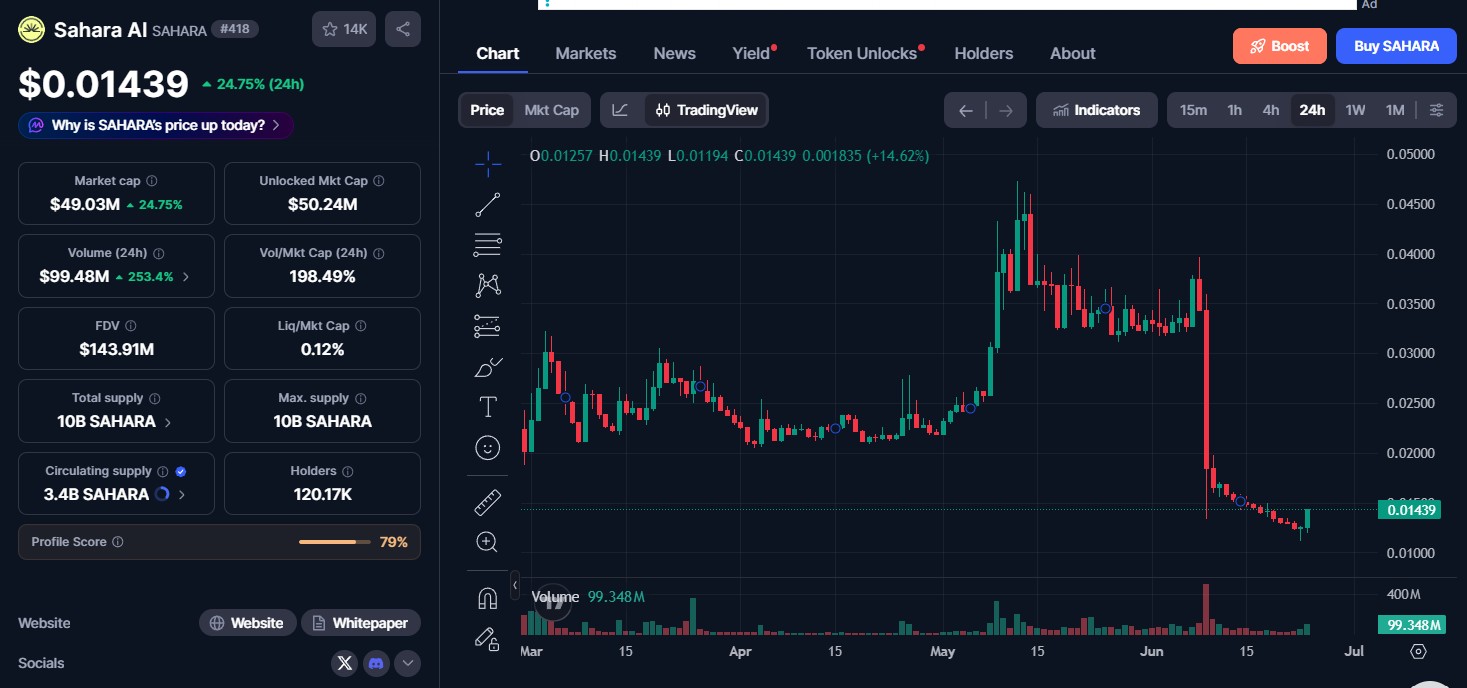Click the FDV info icon
Screen dimensions: 1467x688
[x=131, y=326]
